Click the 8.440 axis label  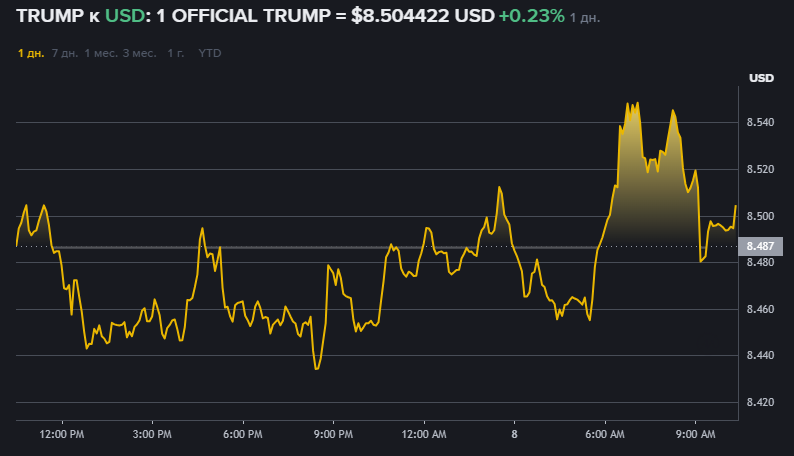pos(761,356)
